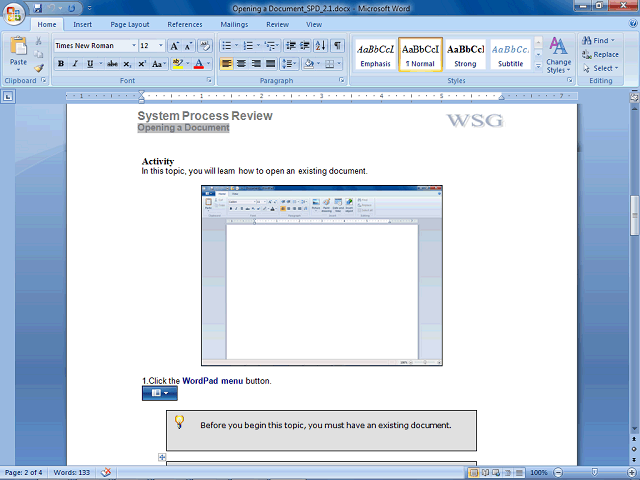Apply the Subtitle style

(x=510, y=55)
